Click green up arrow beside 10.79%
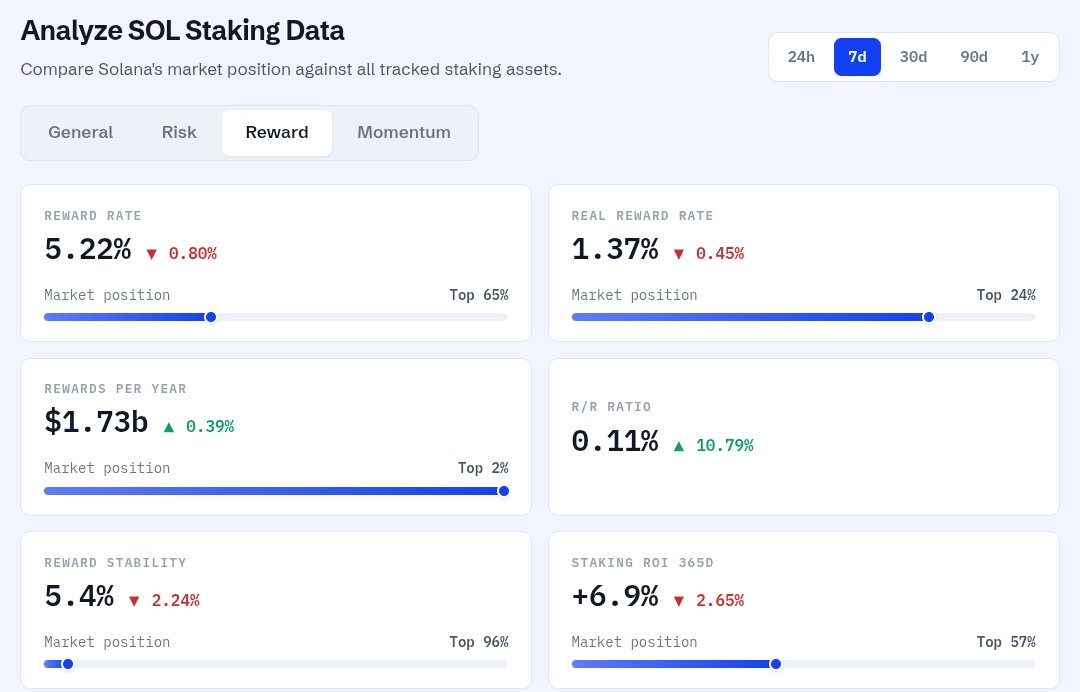 (x=678, y=445)
